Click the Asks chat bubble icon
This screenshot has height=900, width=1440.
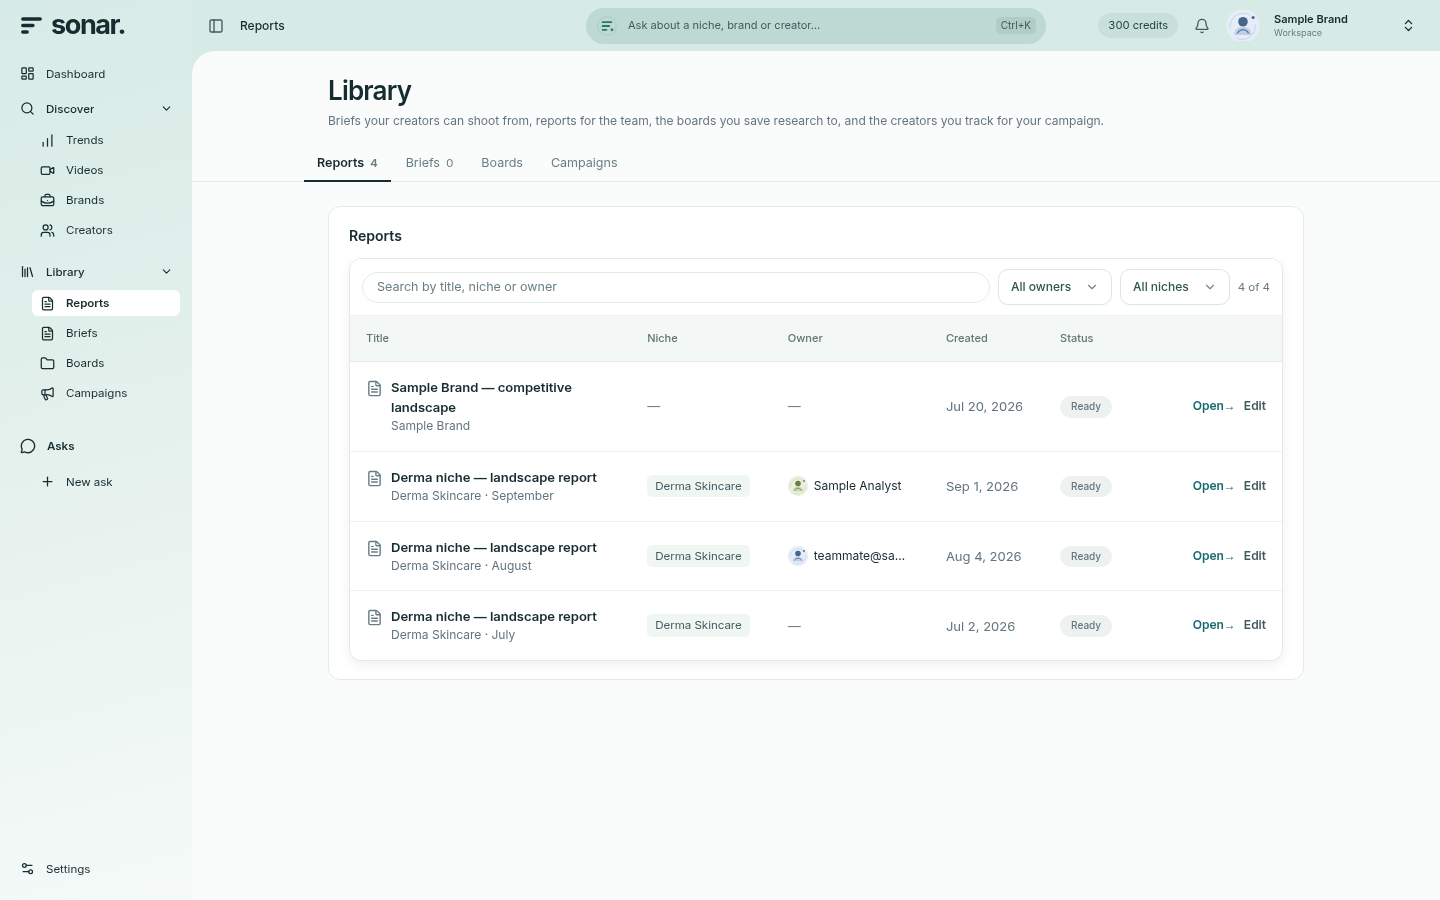click(x=28, y=446)
